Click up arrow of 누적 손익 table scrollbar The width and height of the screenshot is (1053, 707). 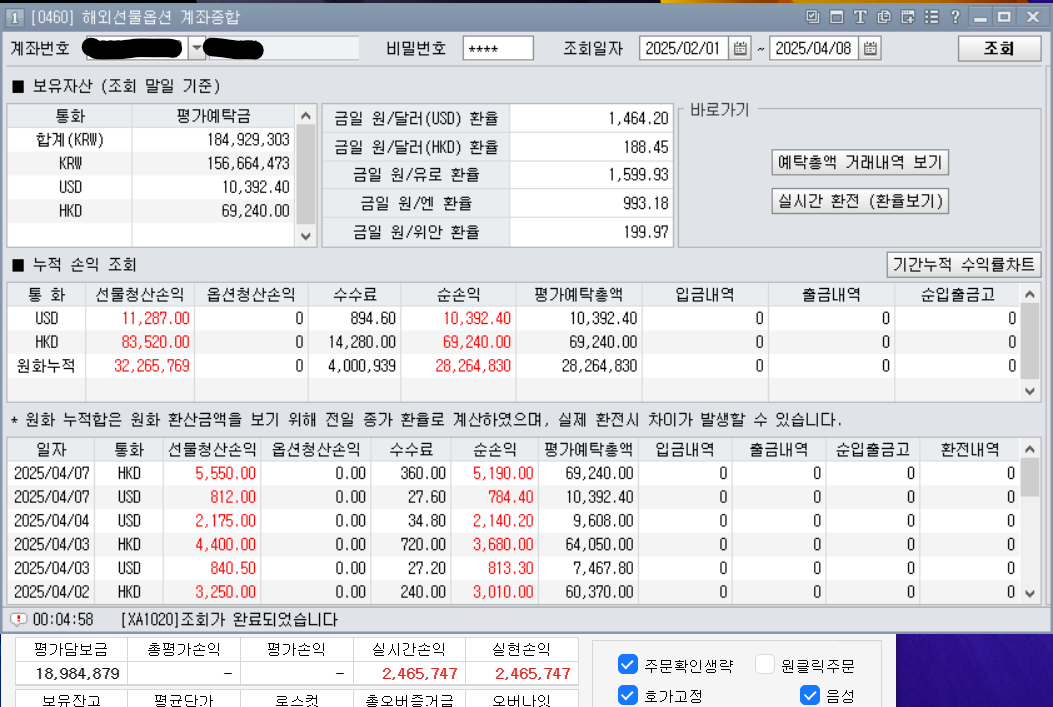click(1030, 294)
